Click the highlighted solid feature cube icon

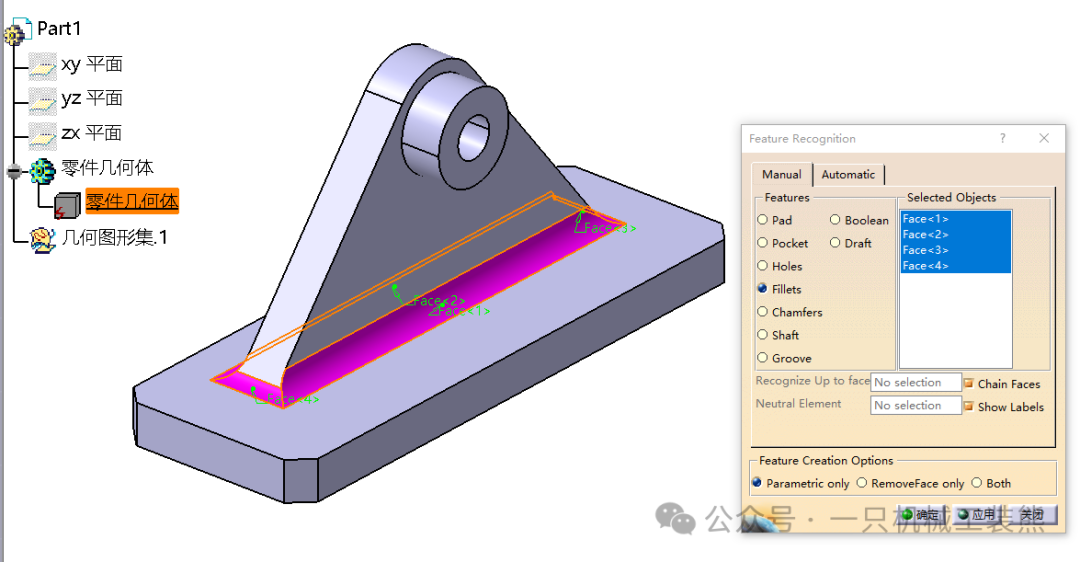point(68,205)
